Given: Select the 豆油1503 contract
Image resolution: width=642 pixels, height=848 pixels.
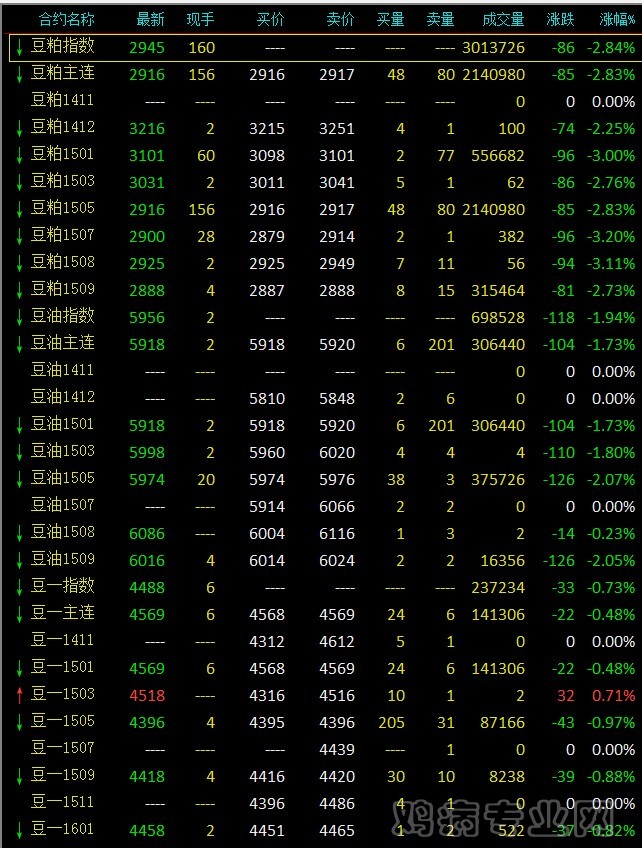Looking at the screenshot, I should [x=62, y=452].
